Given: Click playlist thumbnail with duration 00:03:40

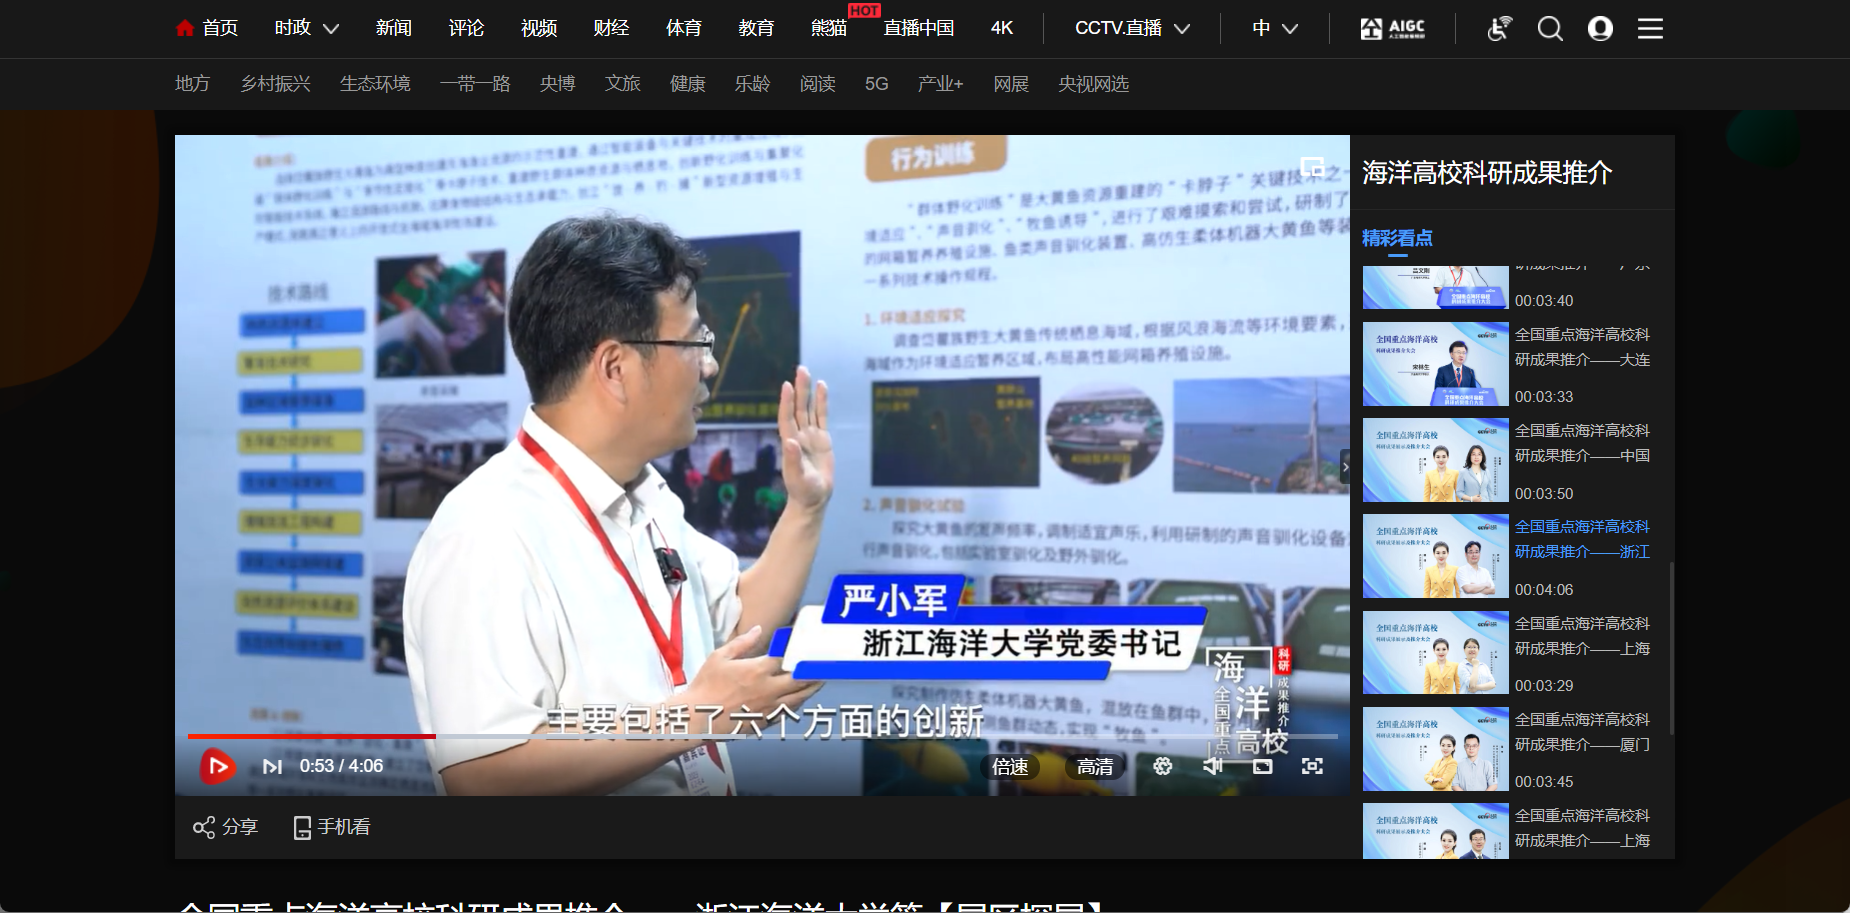Looking at the screenshot, I should coord(1435,287).
